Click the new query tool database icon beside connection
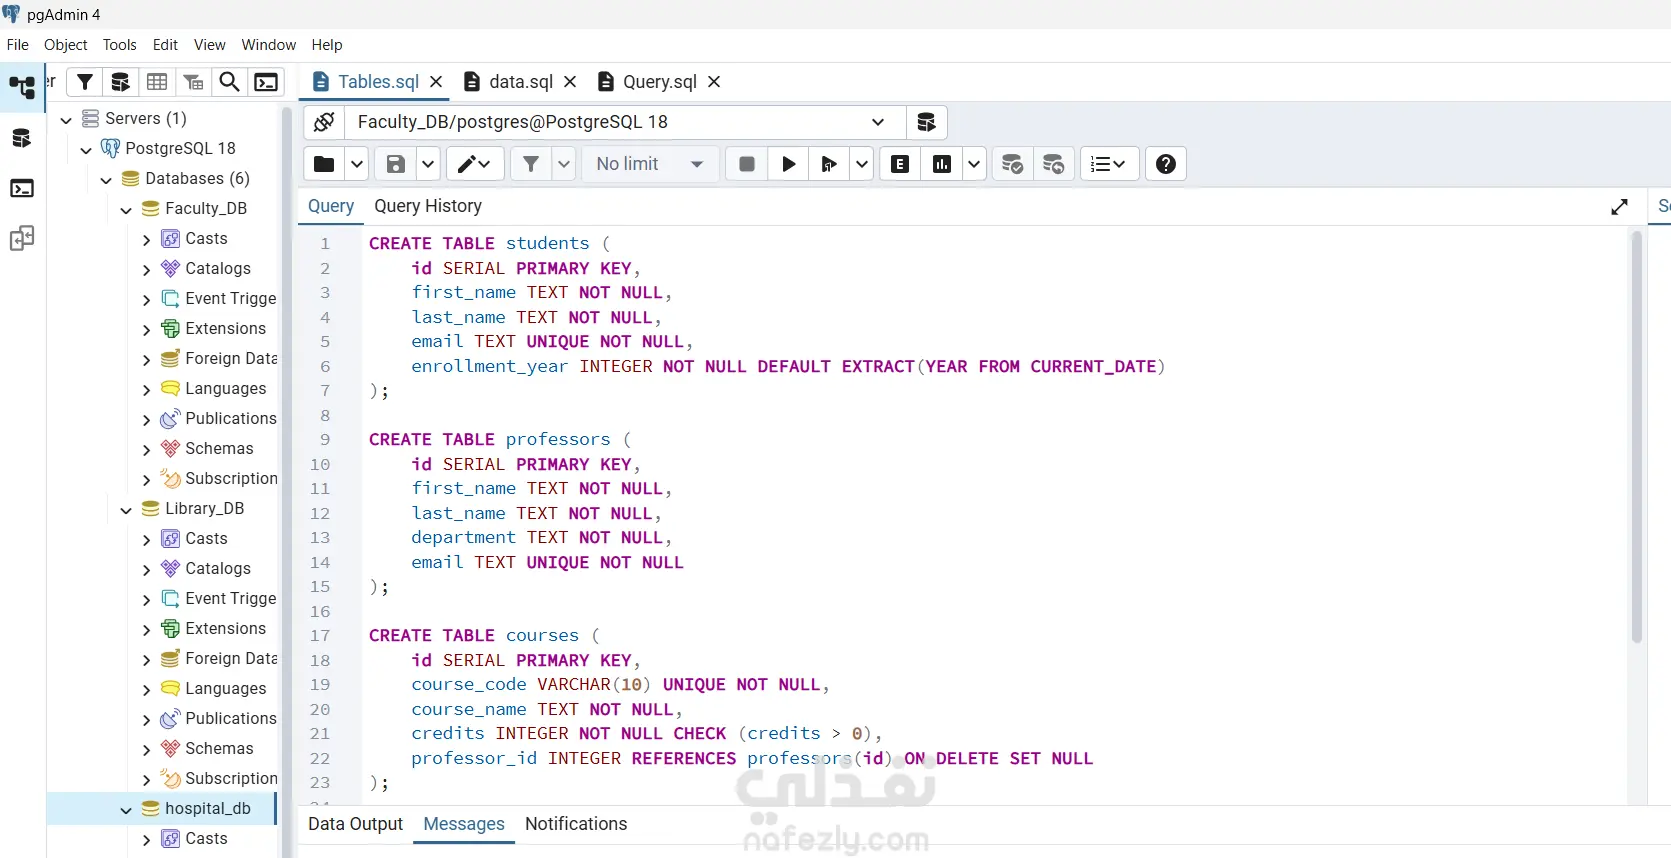Image resolution: width=1671 pixels, height=858 pixels. click(x=926, y=122)
